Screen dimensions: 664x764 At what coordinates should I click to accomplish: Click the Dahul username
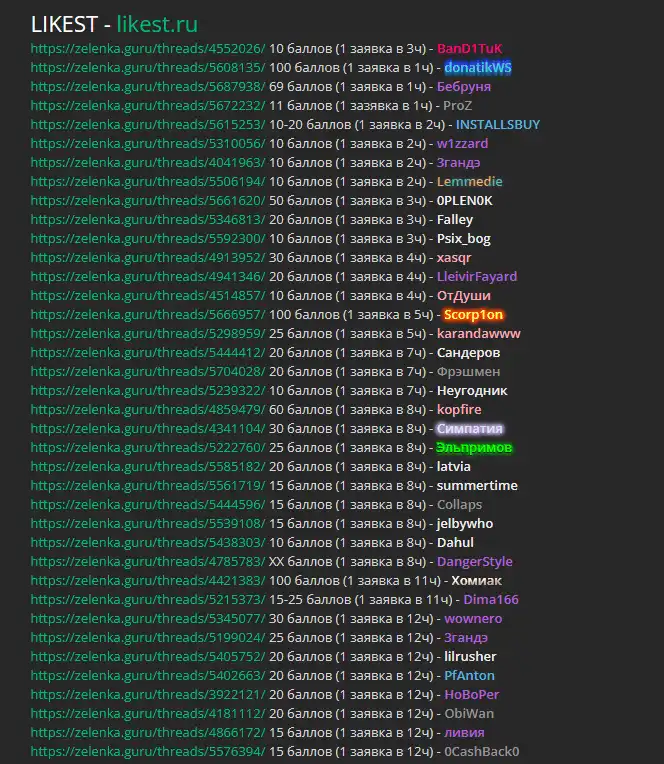pos(455,543)
